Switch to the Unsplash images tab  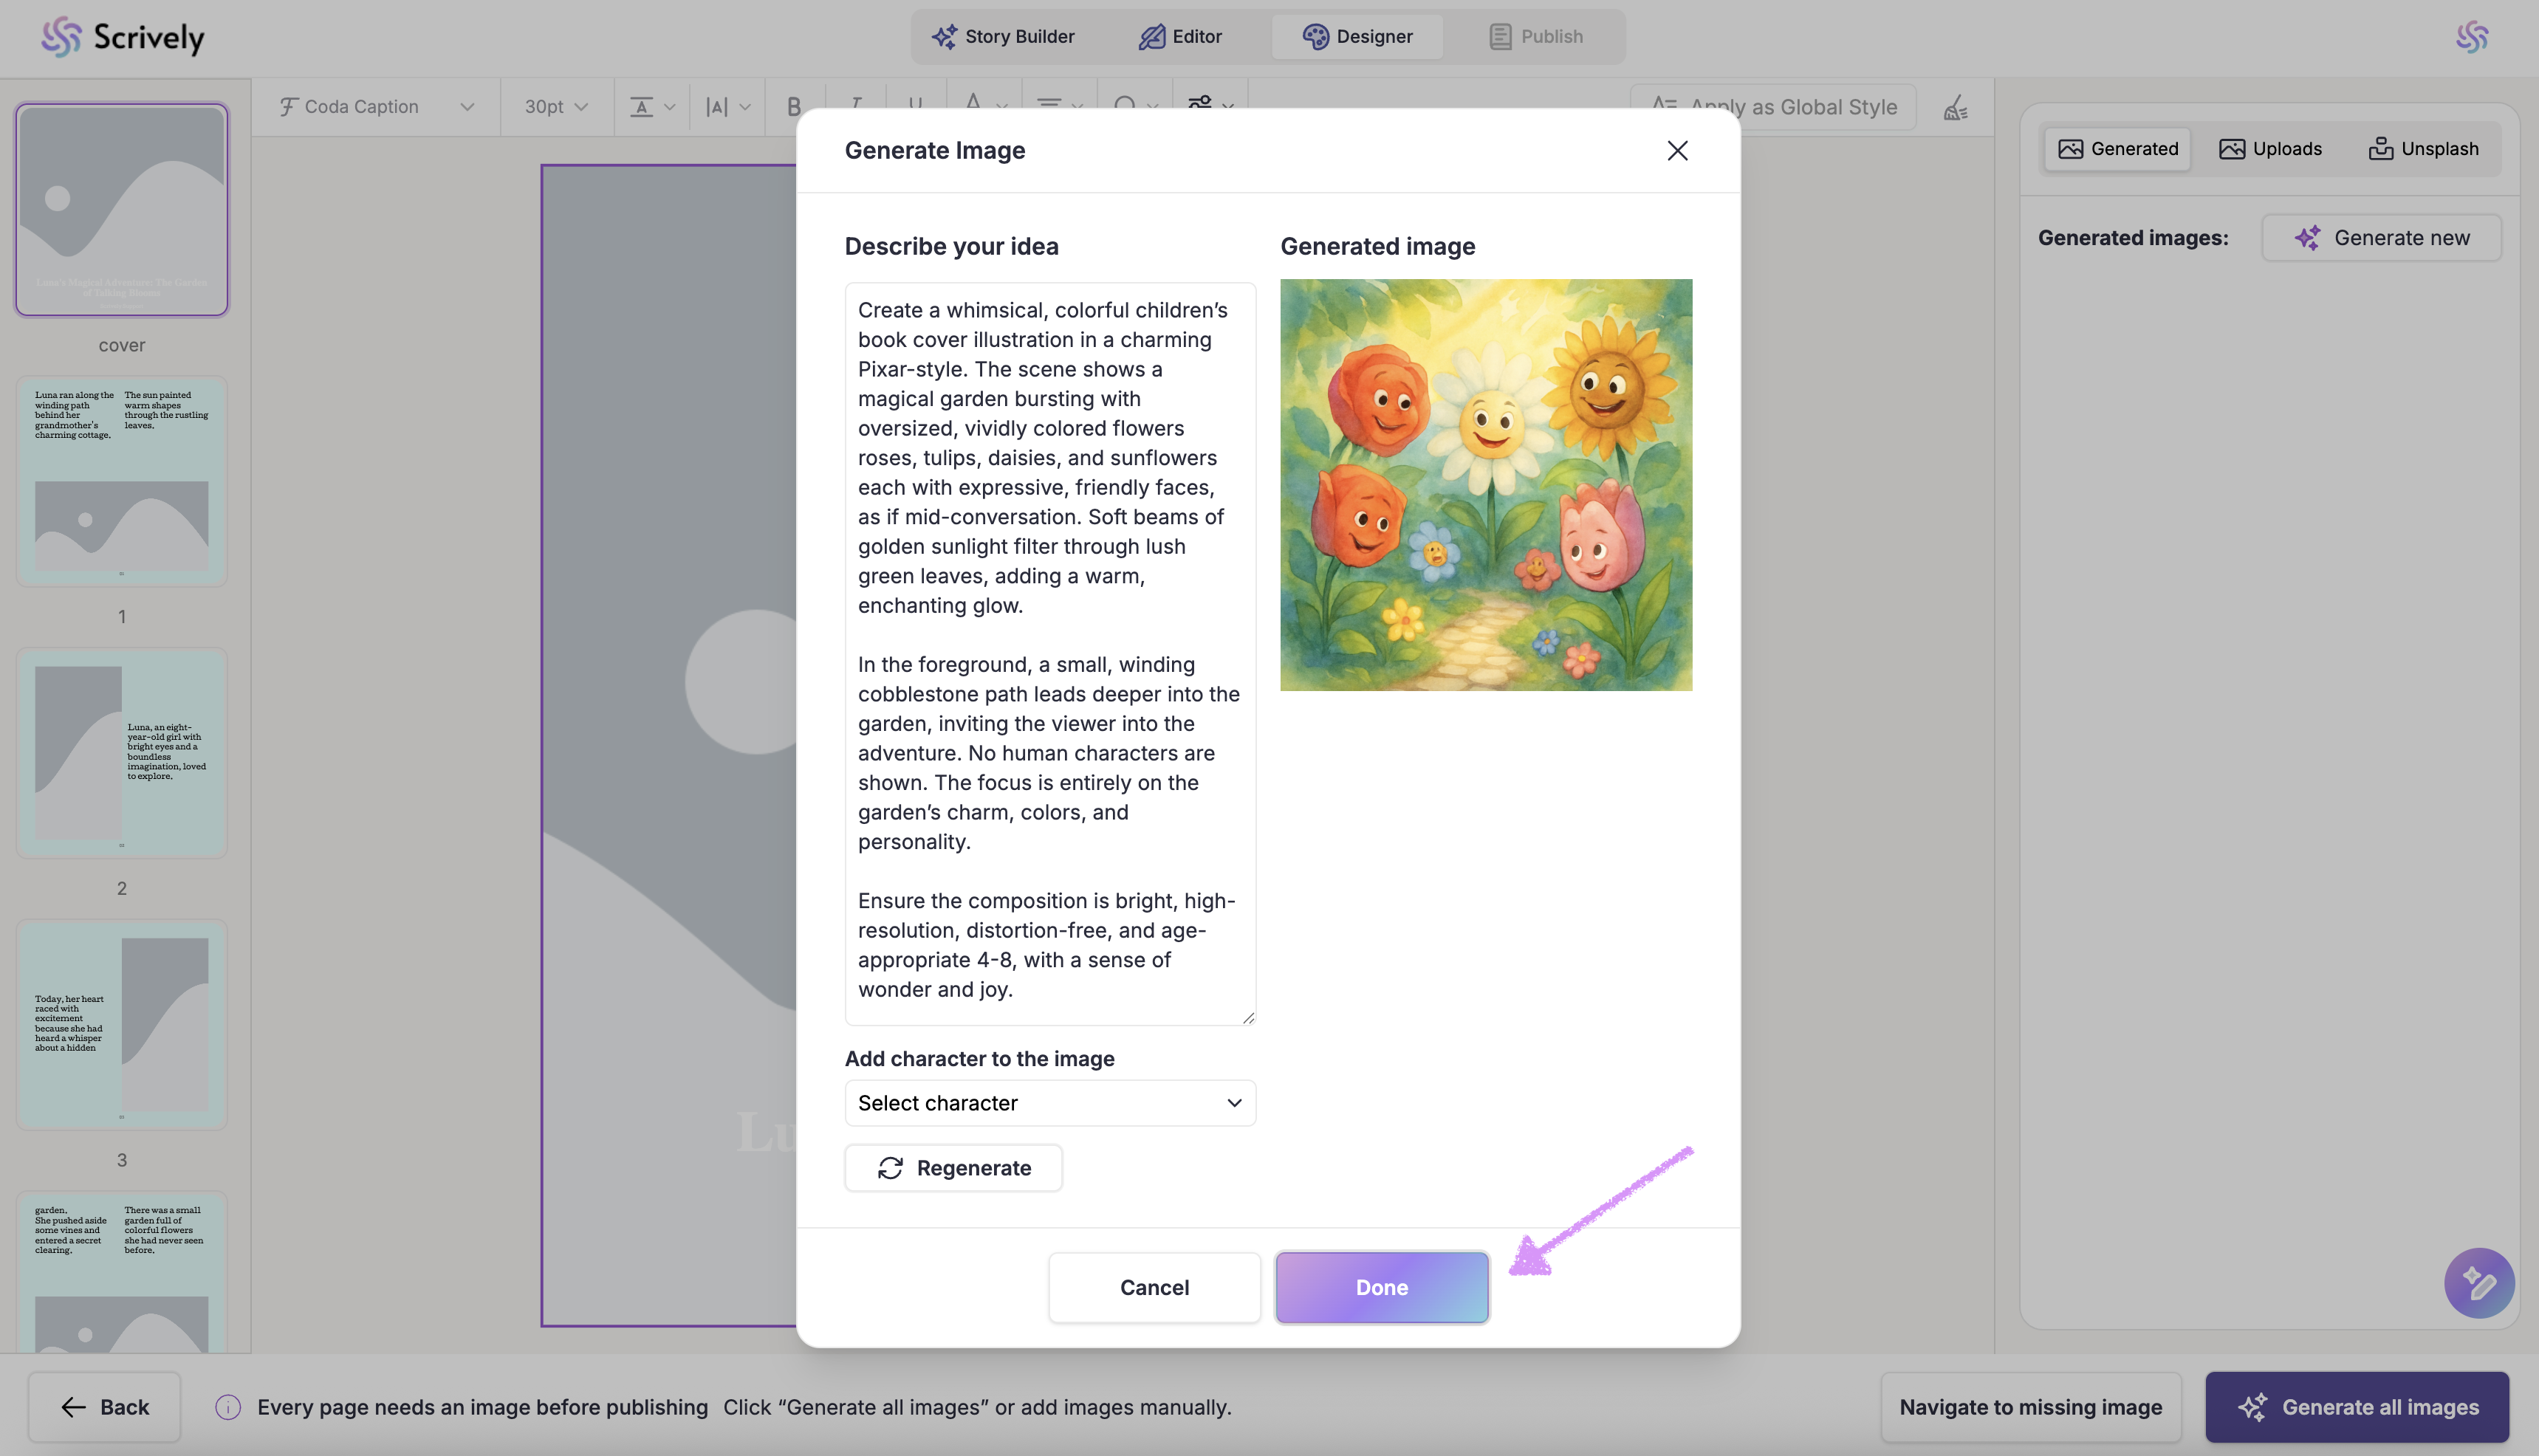tap(2423, 149)
